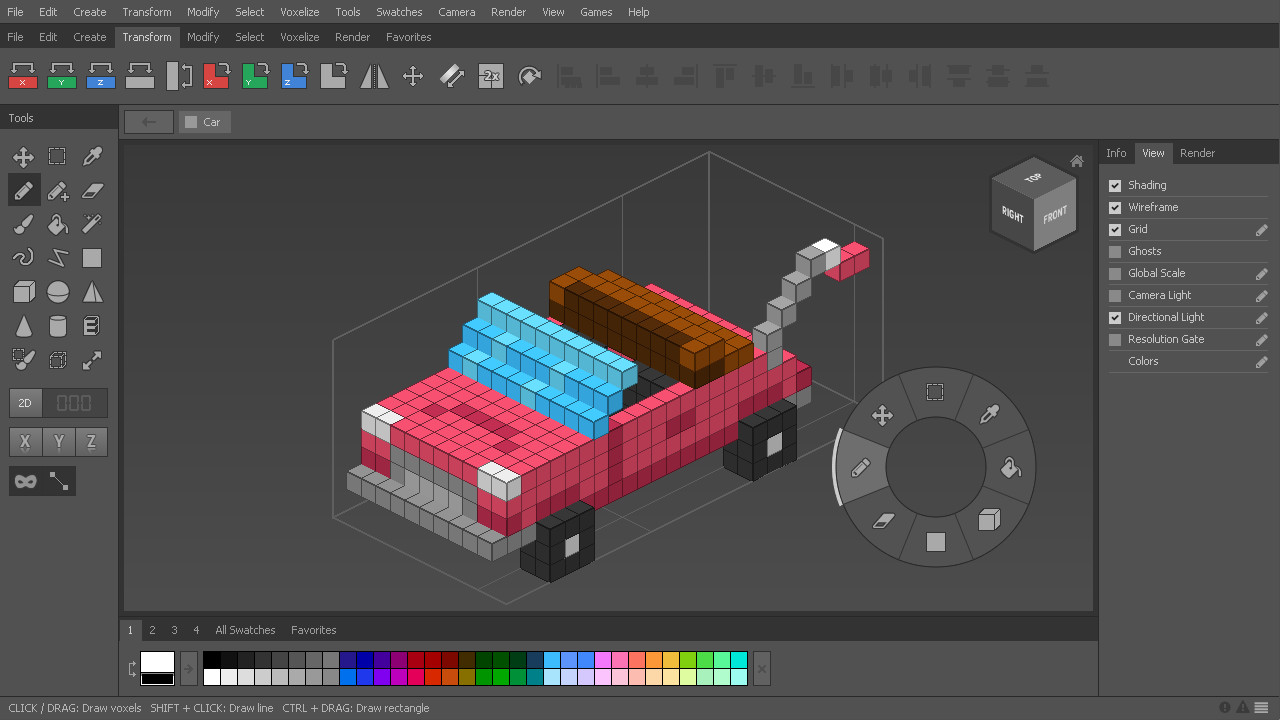Select the Flood Fill tool
This screenshot has width=1280, height=720.
click(57, 224)
